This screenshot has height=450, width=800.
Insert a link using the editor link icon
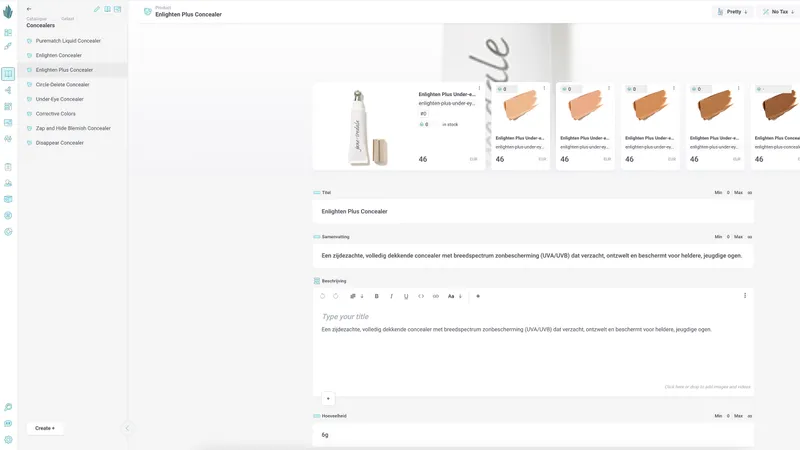tap(435, 296)
